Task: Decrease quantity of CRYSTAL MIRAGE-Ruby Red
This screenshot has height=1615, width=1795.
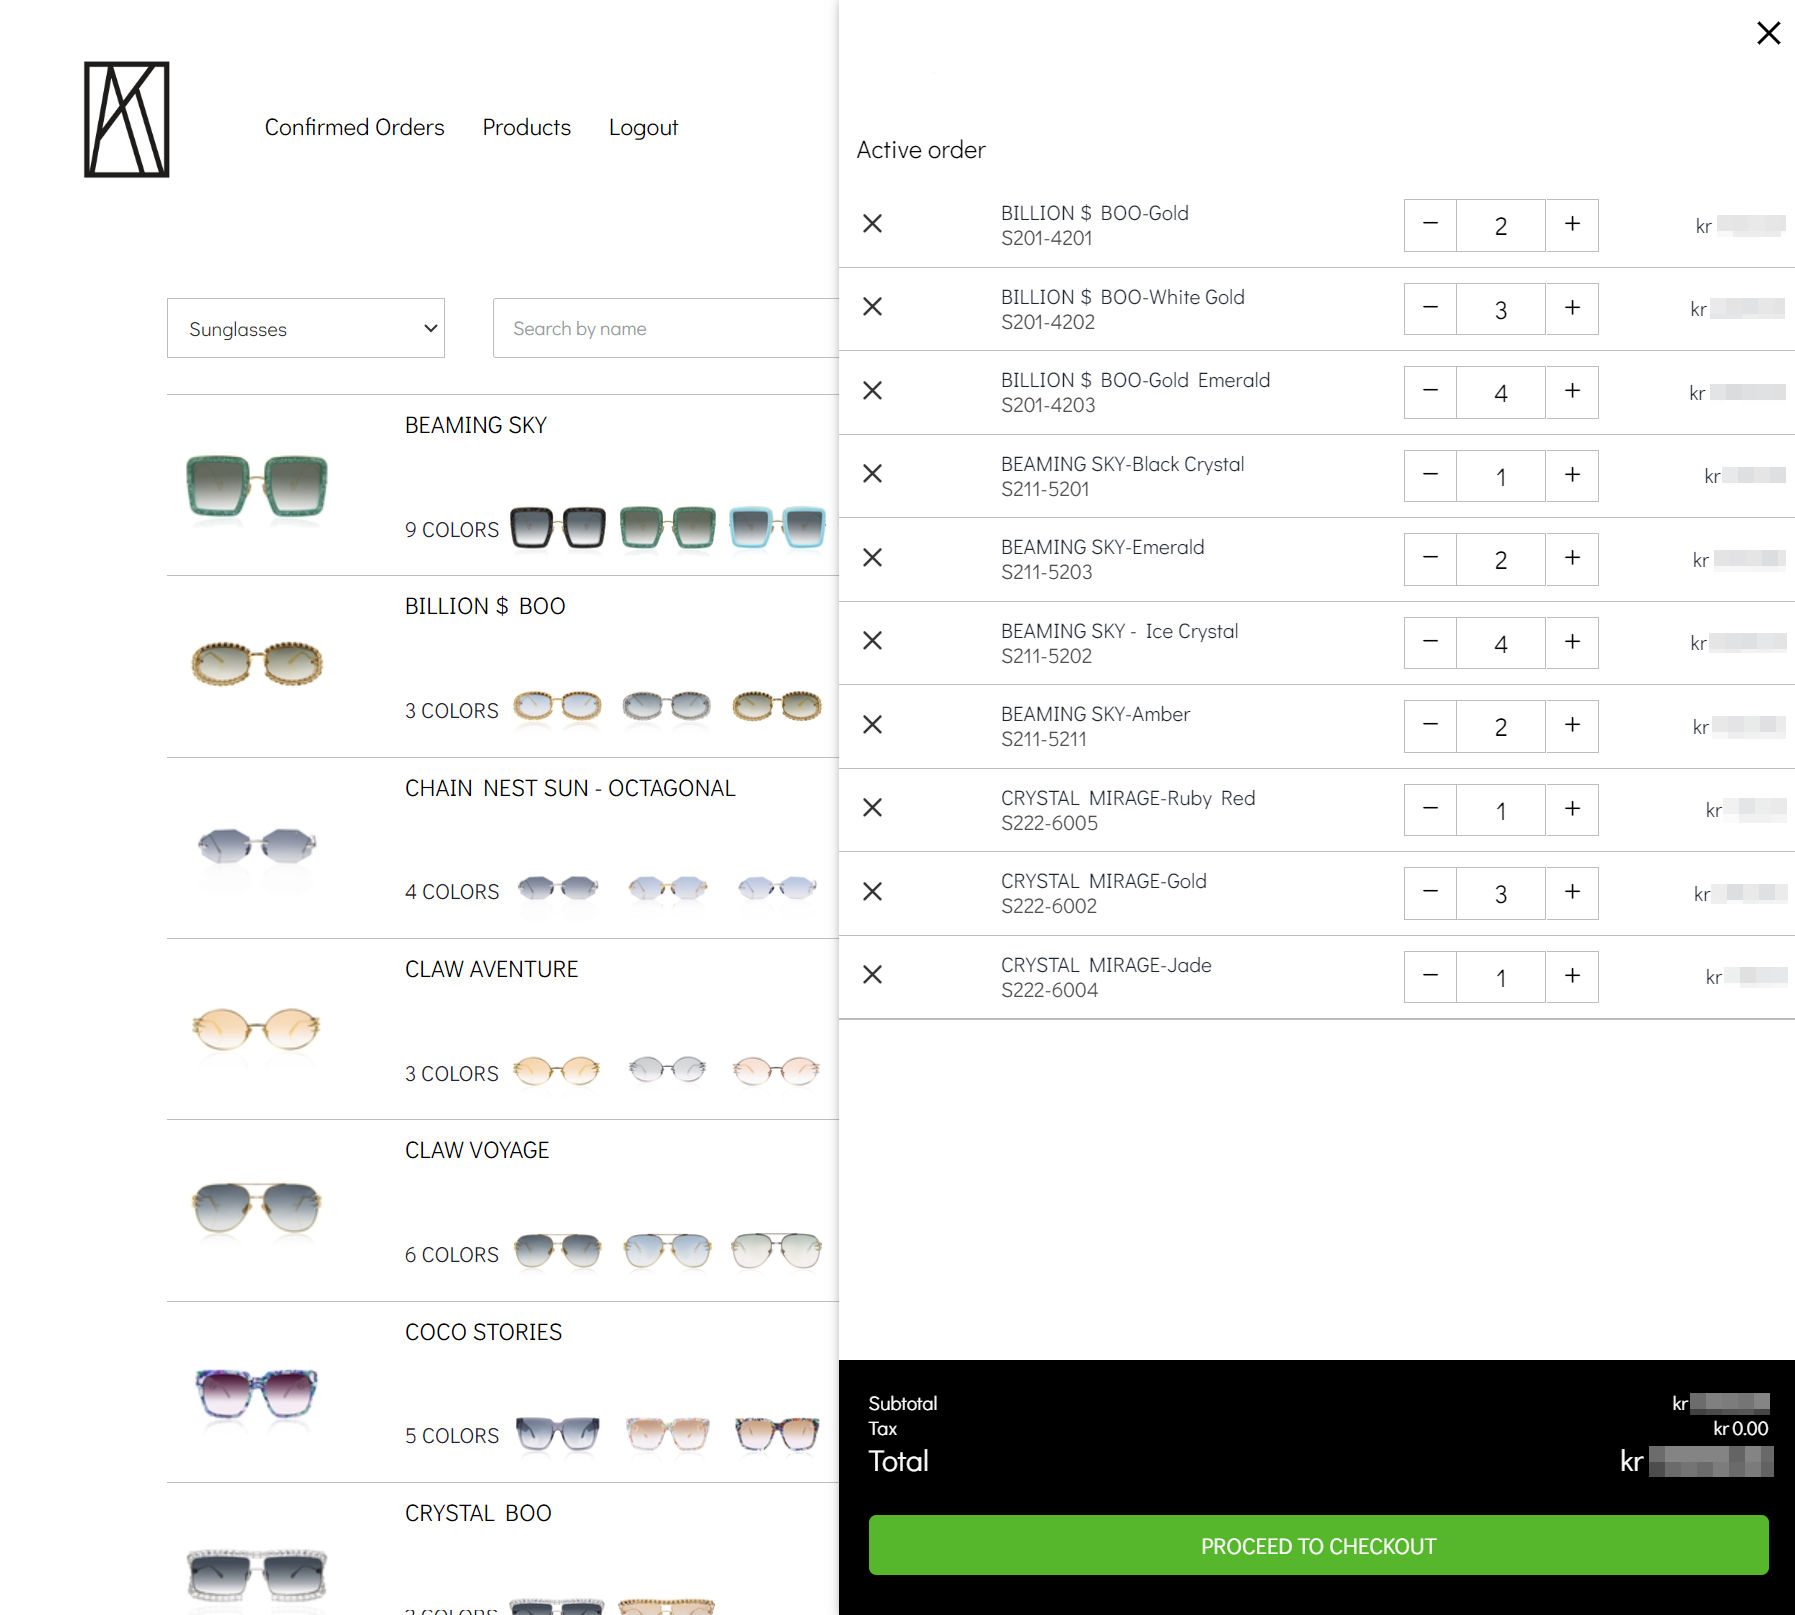Action: 1430,810
